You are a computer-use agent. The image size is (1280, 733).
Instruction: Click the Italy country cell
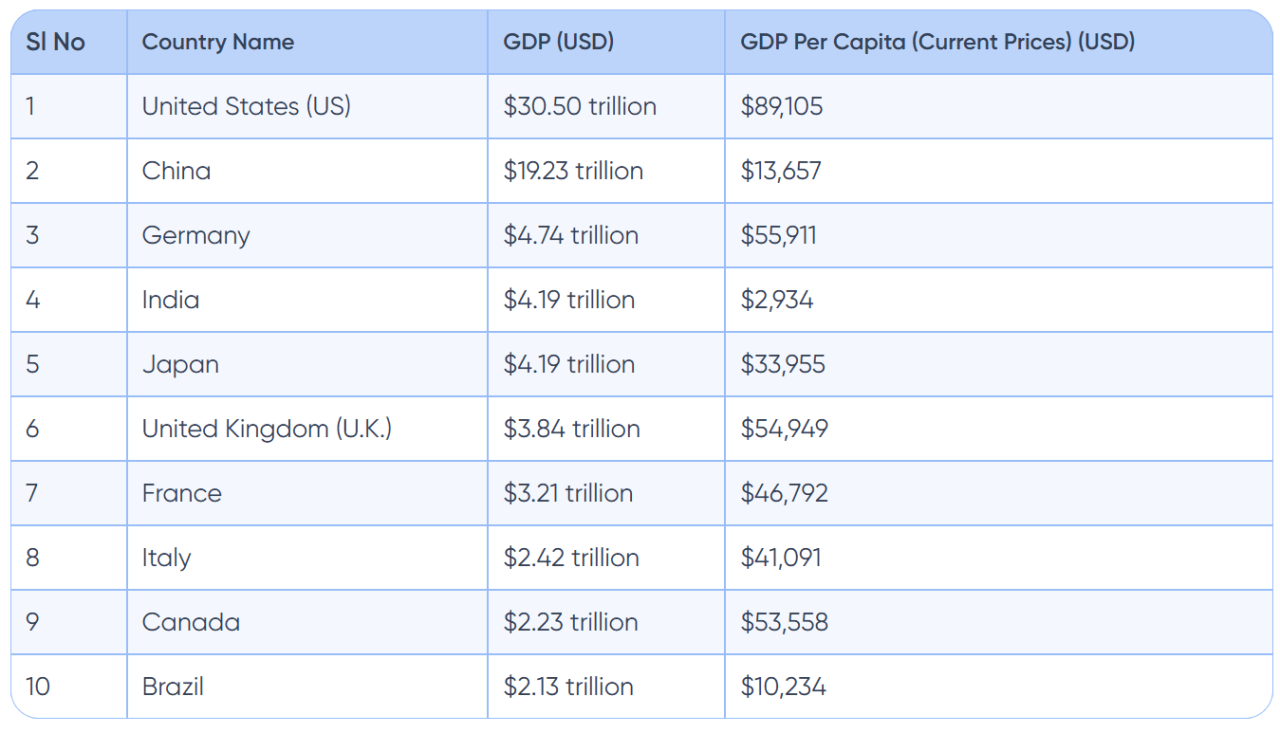click(x=166, y=558)
